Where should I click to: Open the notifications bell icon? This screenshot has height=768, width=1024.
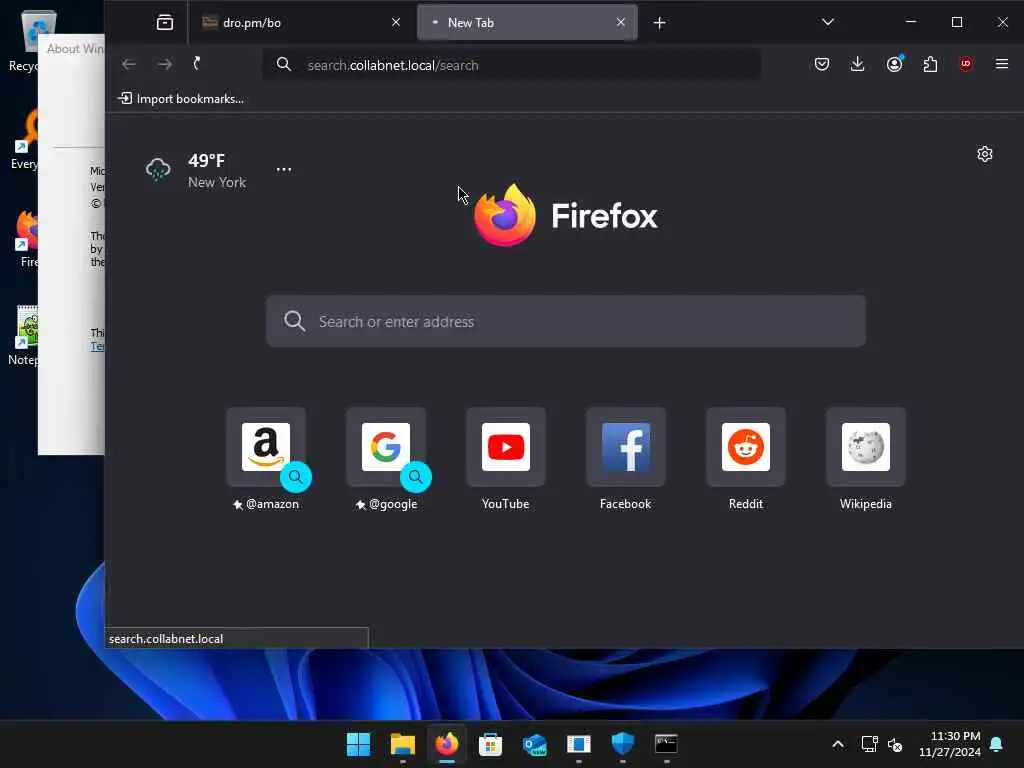tap(997, 744)
